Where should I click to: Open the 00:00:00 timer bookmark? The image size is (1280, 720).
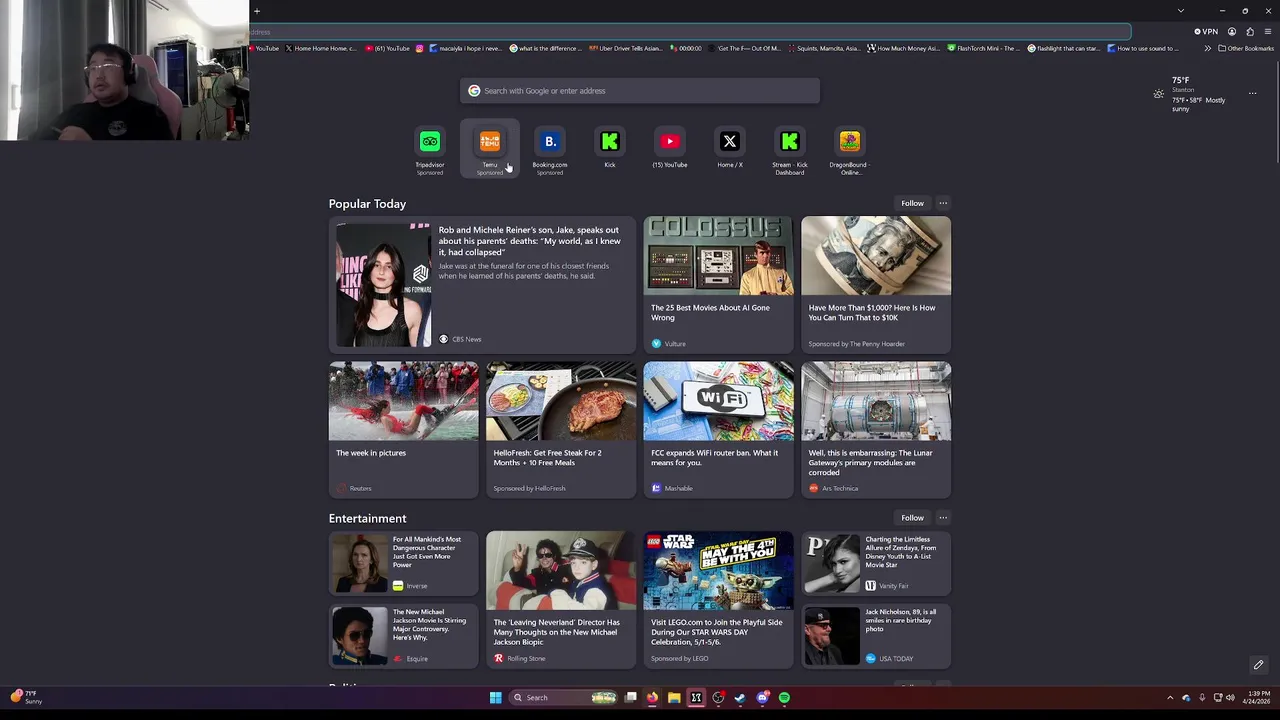tap(686, 48)
